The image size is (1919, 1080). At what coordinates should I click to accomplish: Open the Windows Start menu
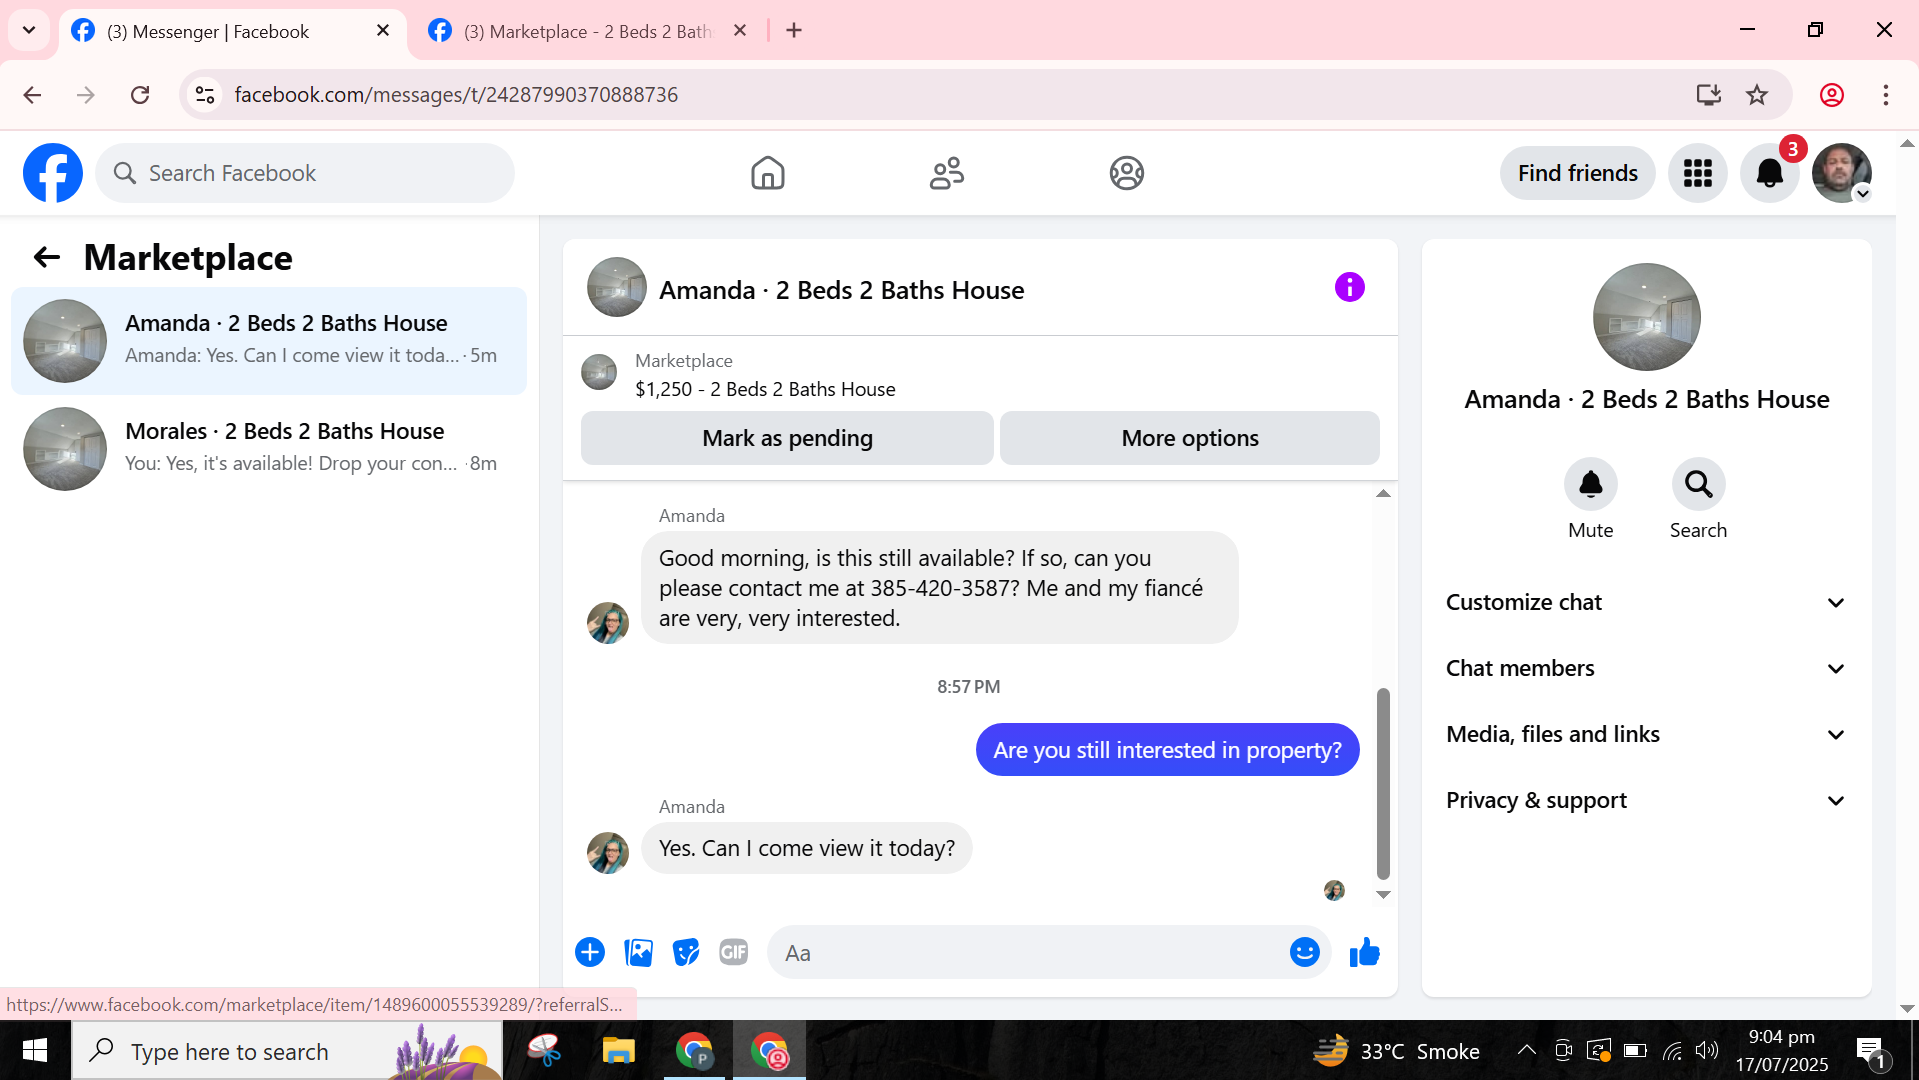pyautogui.click(x=35, y=1051)
